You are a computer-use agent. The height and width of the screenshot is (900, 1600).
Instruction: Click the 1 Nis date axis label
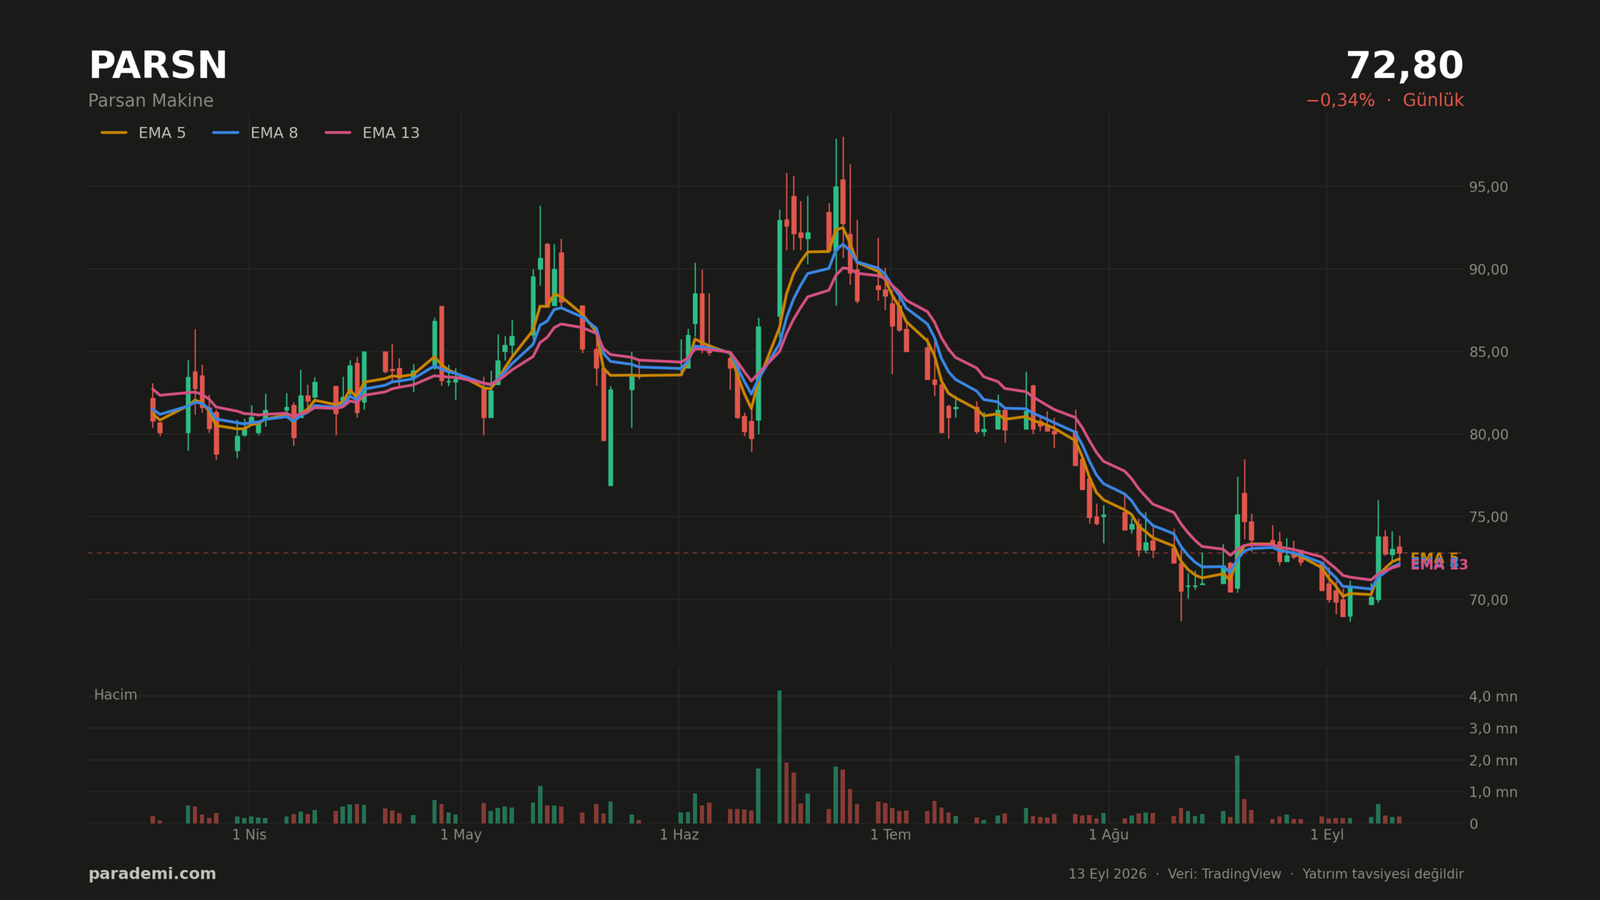click(249, 835)
